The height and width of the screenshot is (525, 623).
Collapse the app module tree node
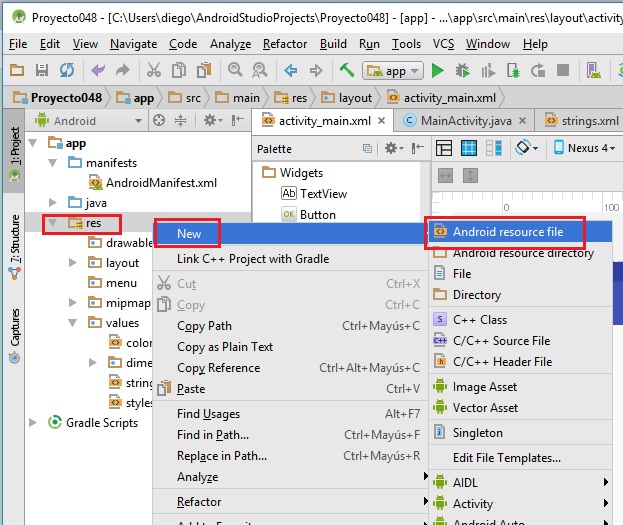(33, 143)
